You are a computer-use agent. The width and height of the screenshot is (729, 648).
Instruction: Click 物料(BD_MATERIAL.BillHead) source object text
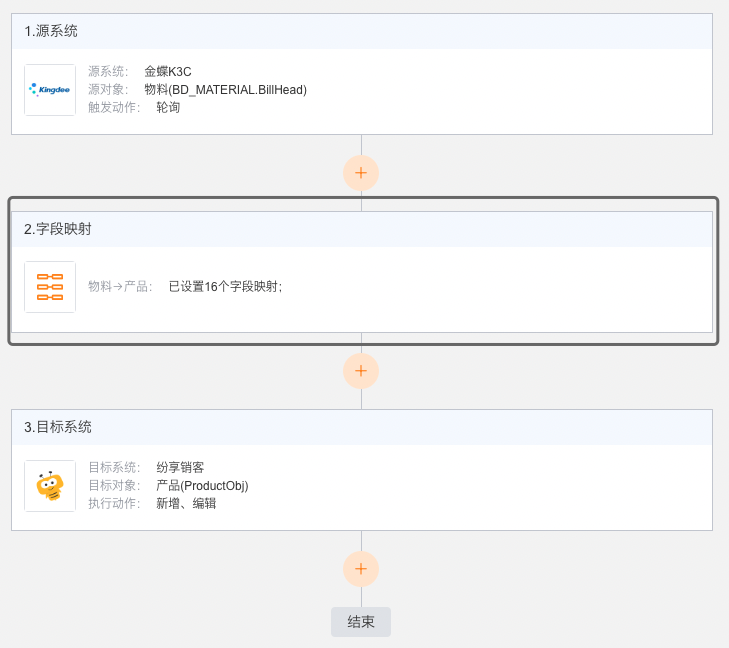[225, 90]
